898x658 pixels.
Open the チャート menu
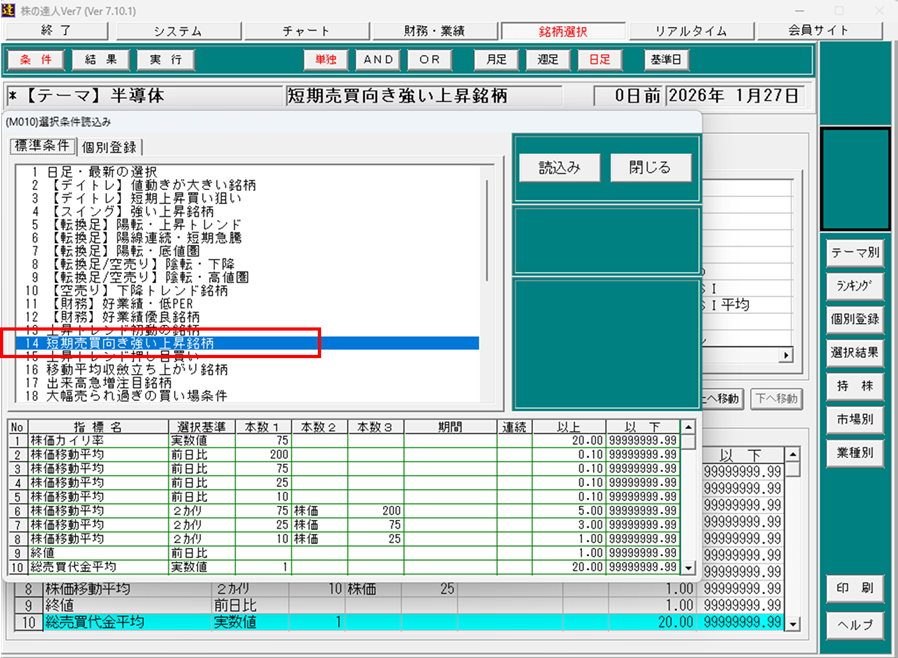tap(306, 30)
